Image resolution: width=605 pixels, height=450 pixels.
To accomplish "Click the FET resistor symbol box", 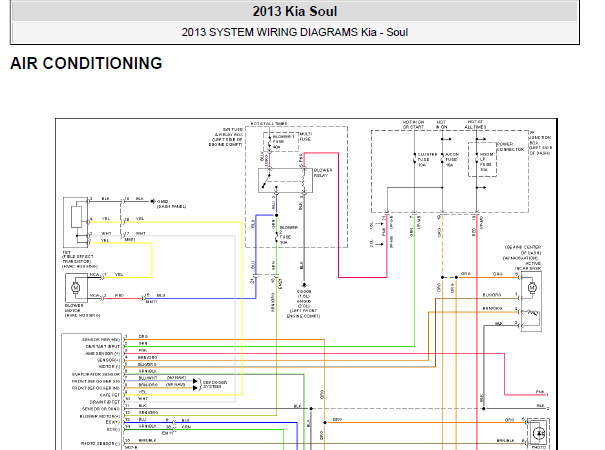I will [76, 217].
